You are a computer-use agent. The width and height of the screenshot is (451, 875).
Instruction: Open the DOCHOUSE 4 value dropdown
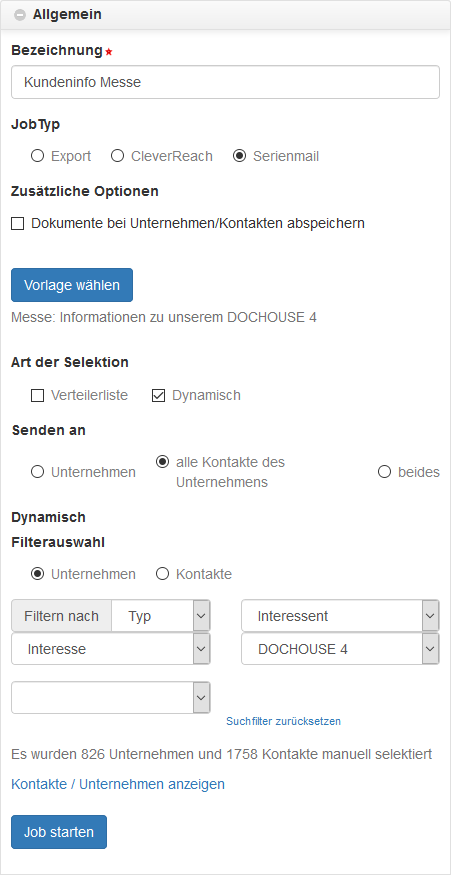(x=340, y=649)
